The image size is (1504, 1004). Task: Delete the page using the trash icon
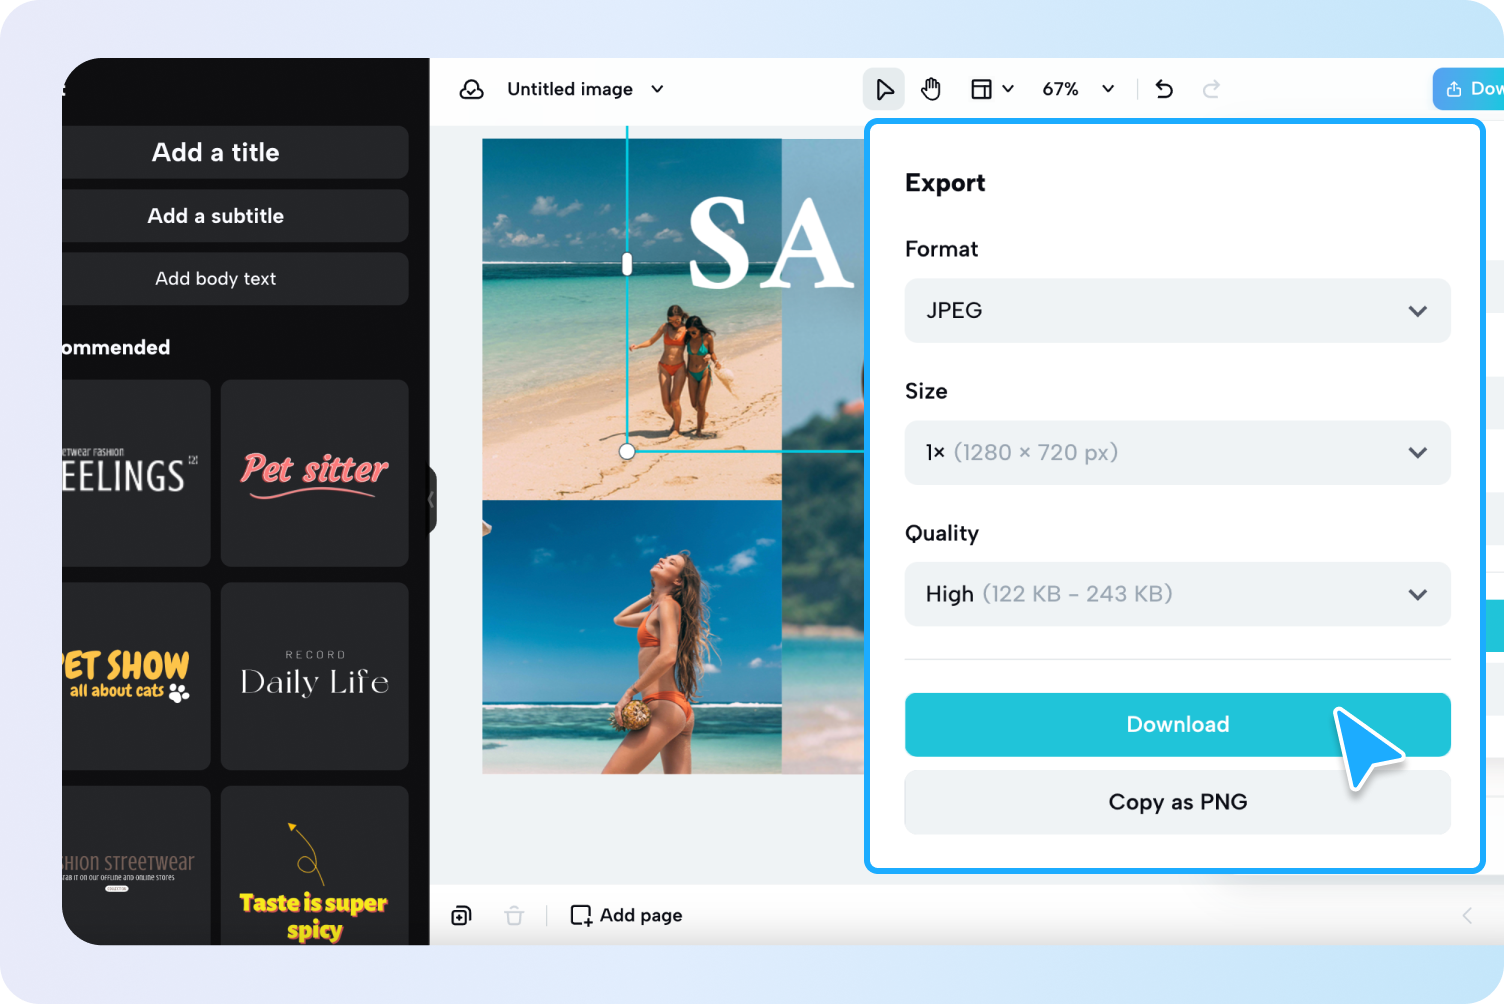pos(514,915)
